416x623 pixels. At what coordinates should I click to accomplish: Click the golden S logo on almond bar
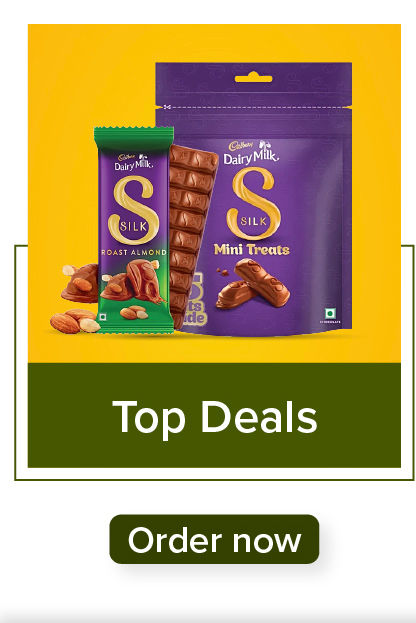pyautogui.click(x=134, y=210)
